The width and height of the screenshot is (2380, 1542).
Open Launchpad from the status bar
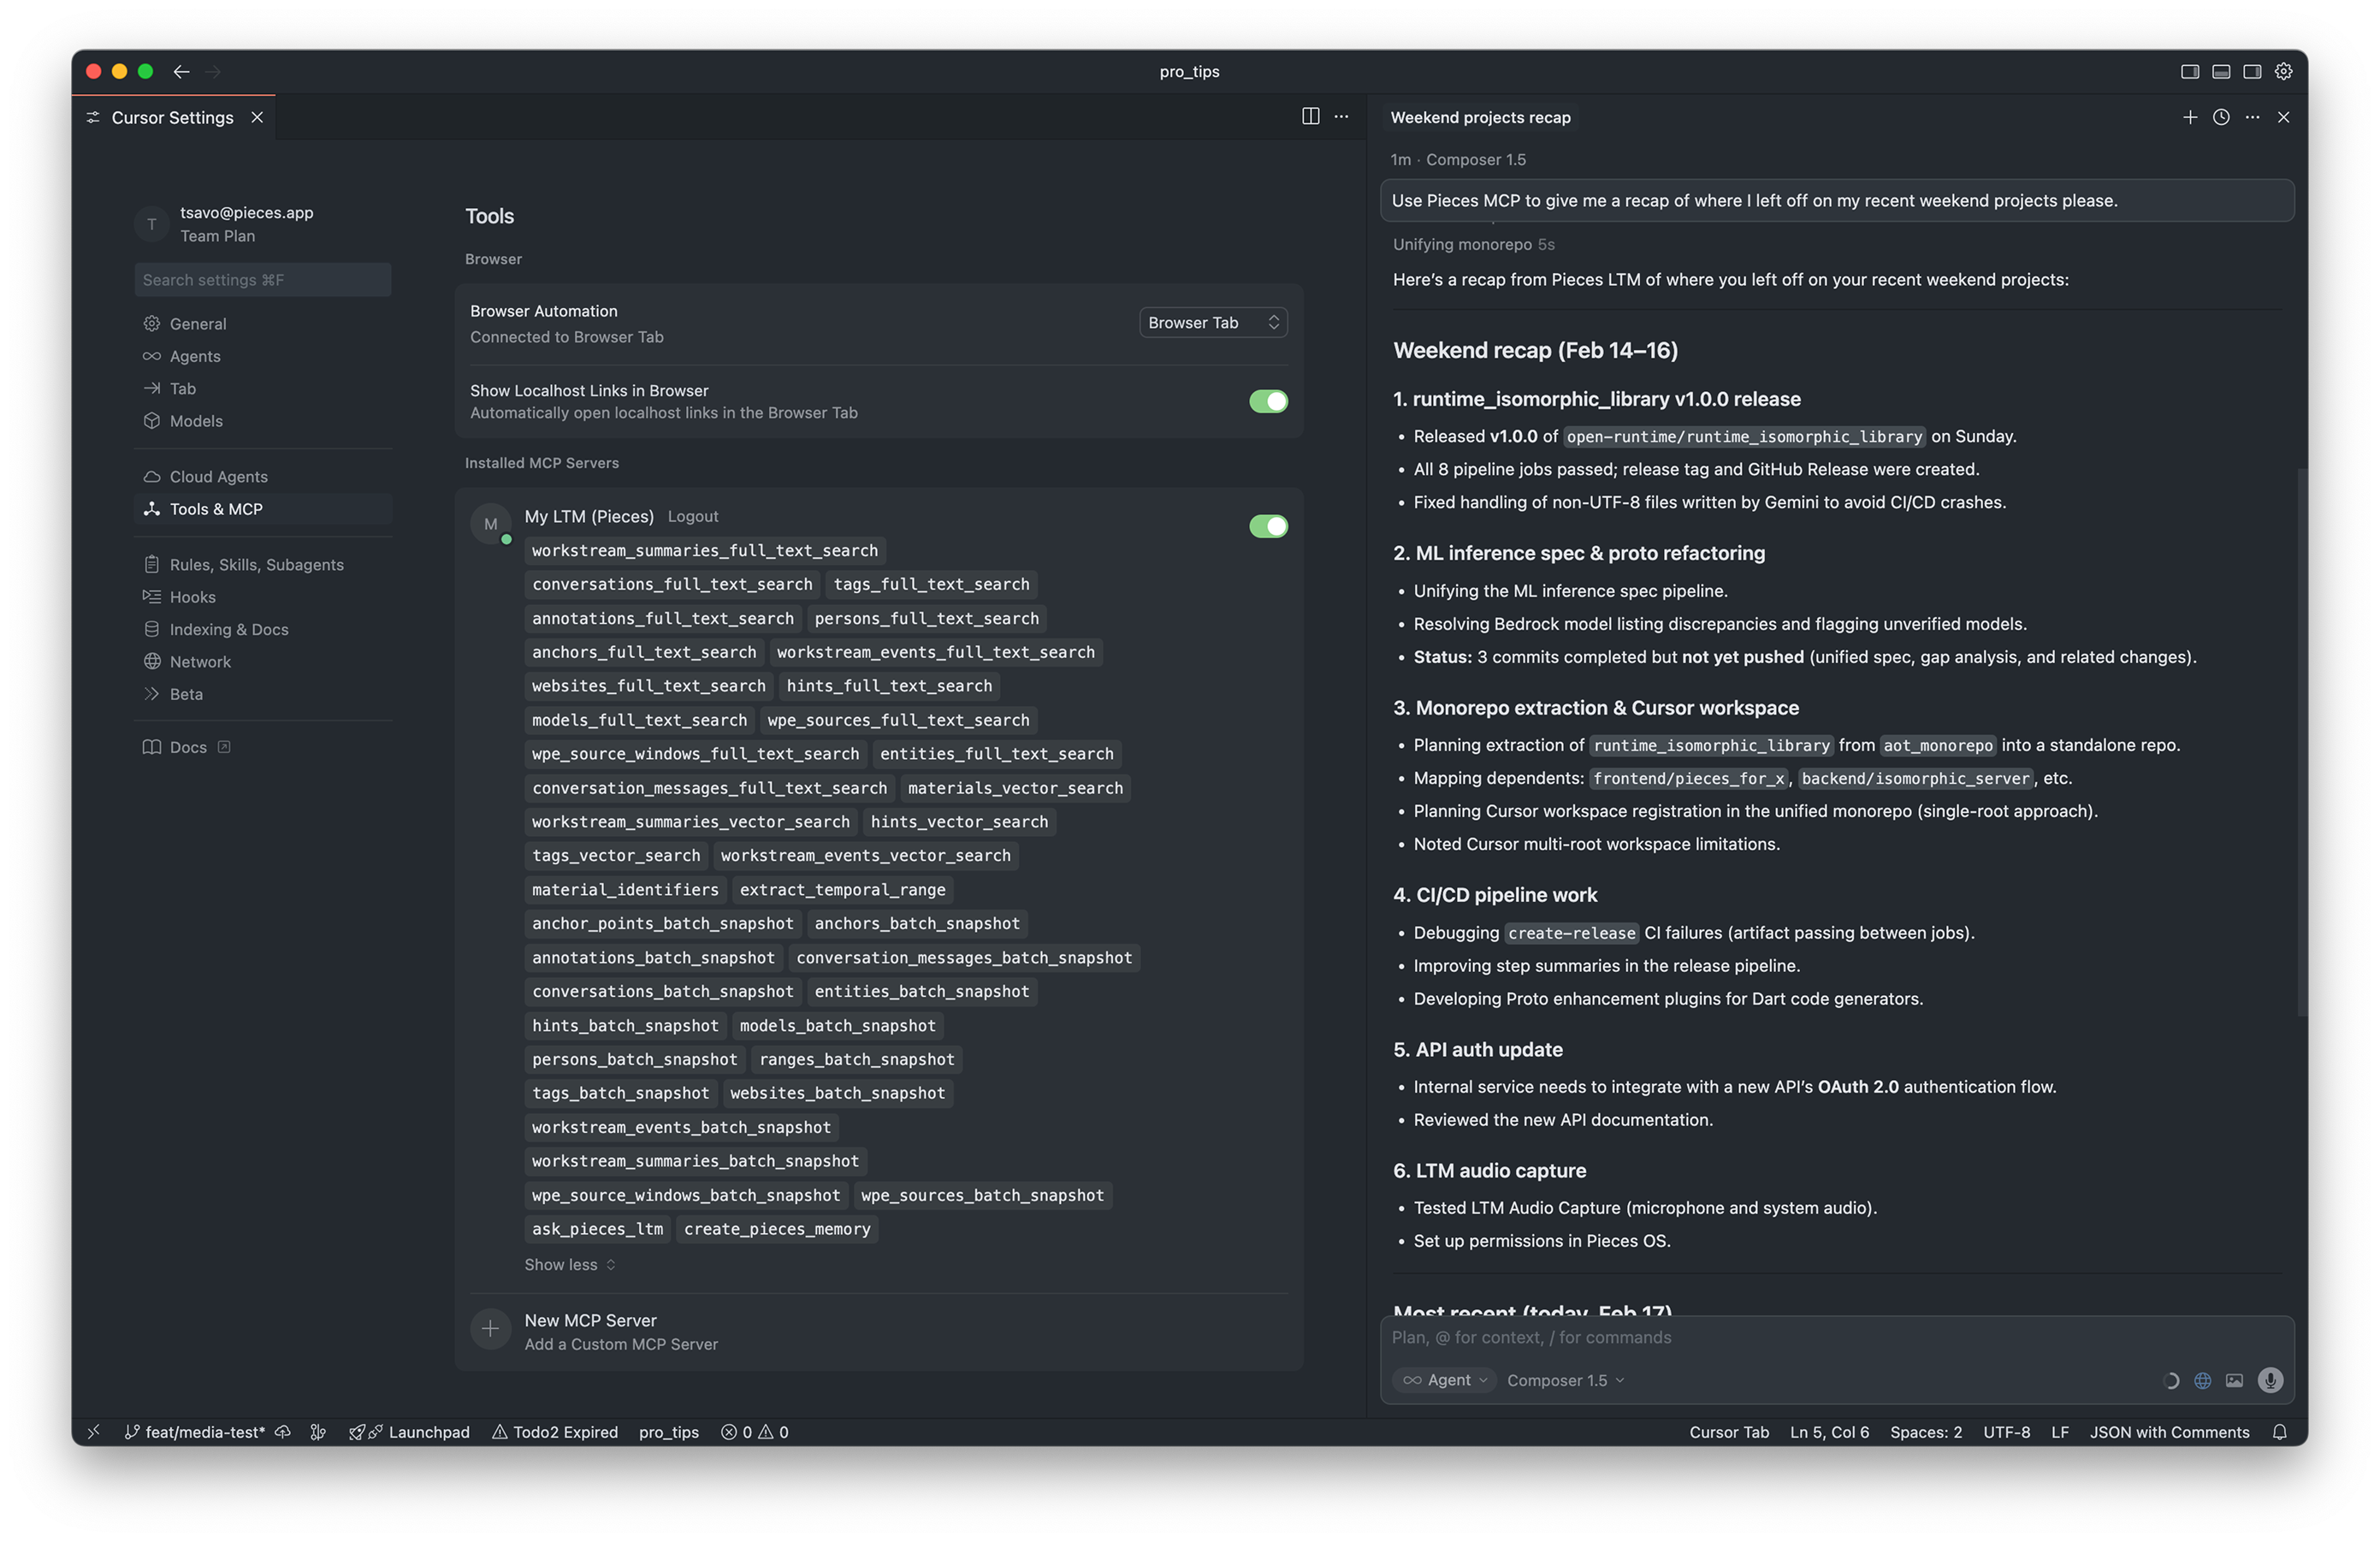[x=411, y=1431]
